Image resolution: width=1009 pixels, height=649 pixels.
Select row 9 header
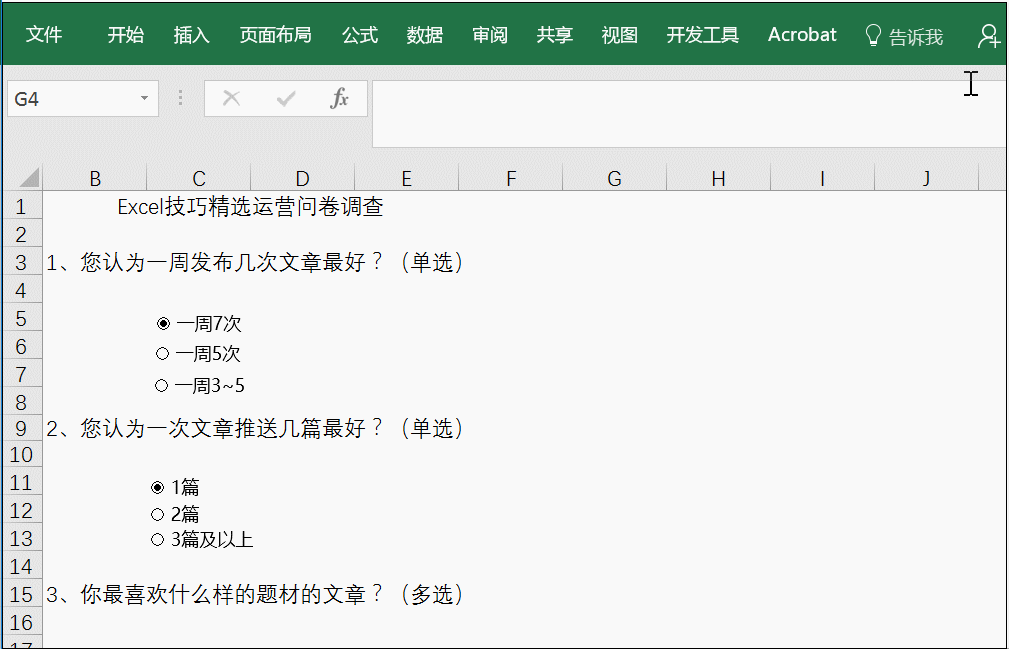21,428
